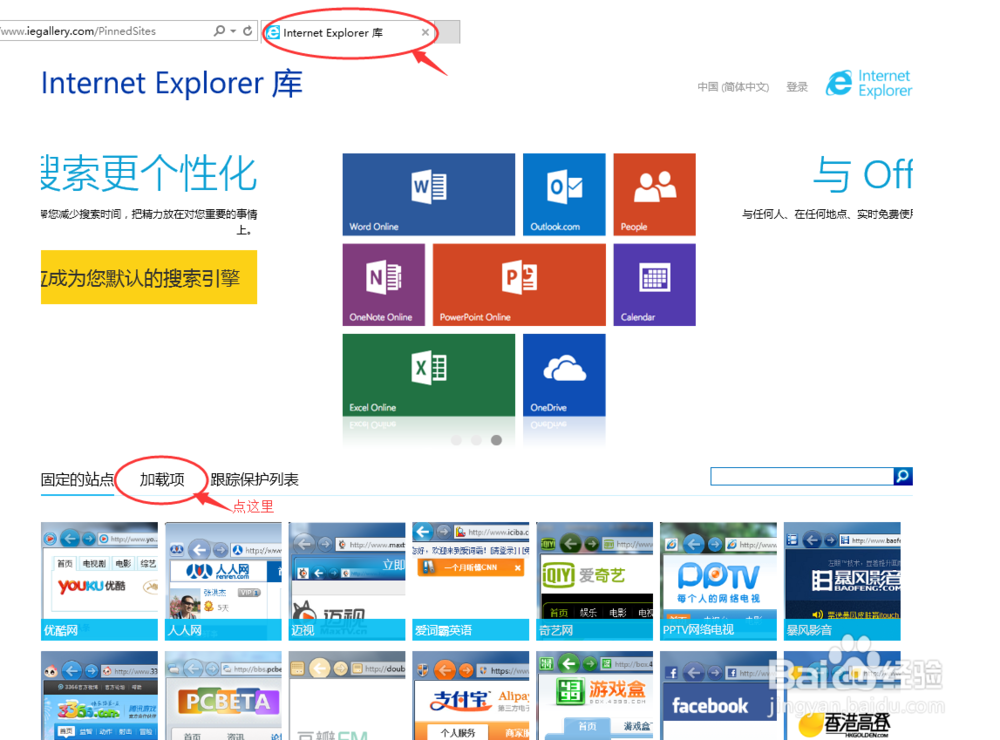Screen dimensions: 1000x740
Task: Open the 豆瓣FM site thumbnail
Action: coord(346,695)
